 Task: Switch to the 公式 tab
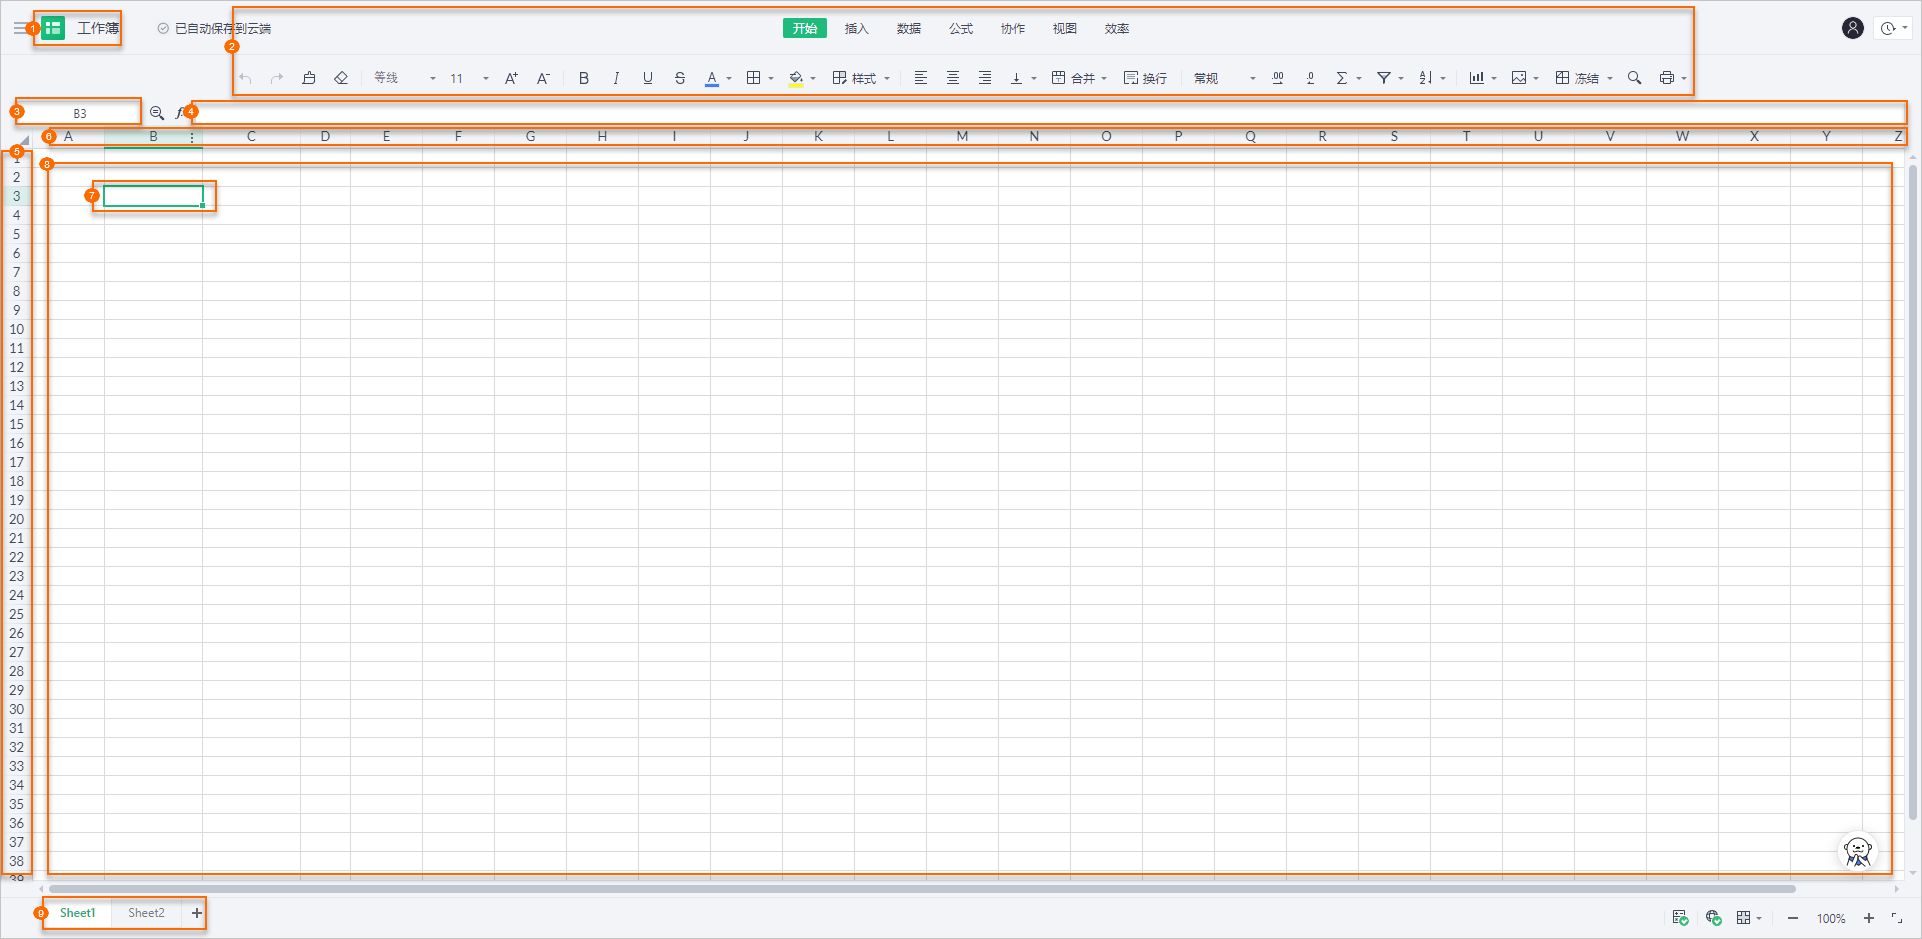[x=961, y=28]
